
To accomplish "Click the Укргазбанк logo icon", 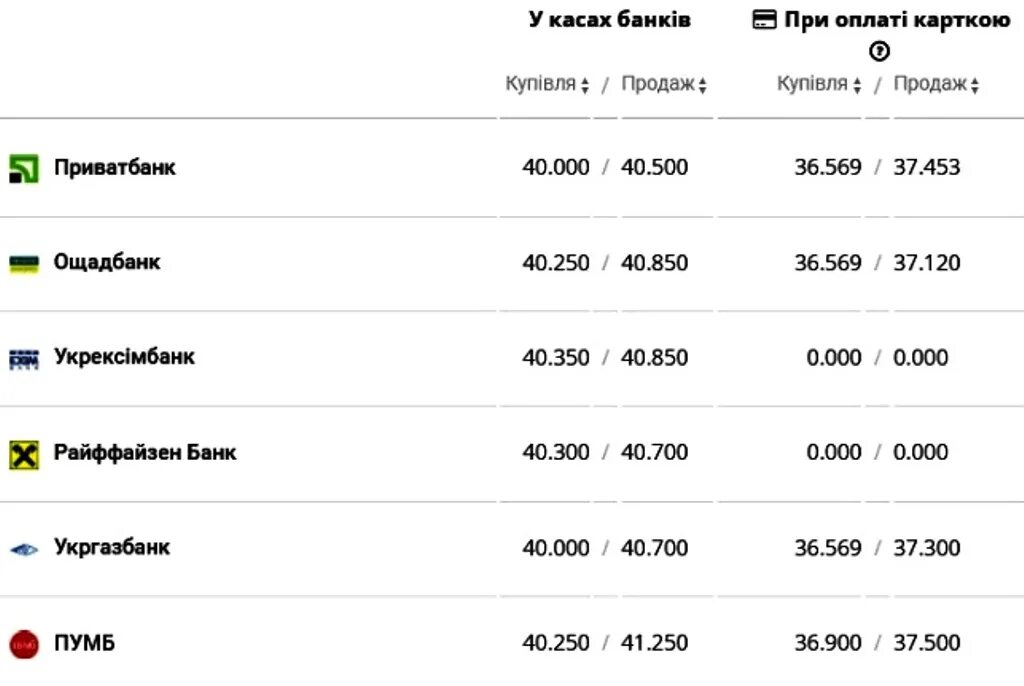I will click(x=24, y=548).
